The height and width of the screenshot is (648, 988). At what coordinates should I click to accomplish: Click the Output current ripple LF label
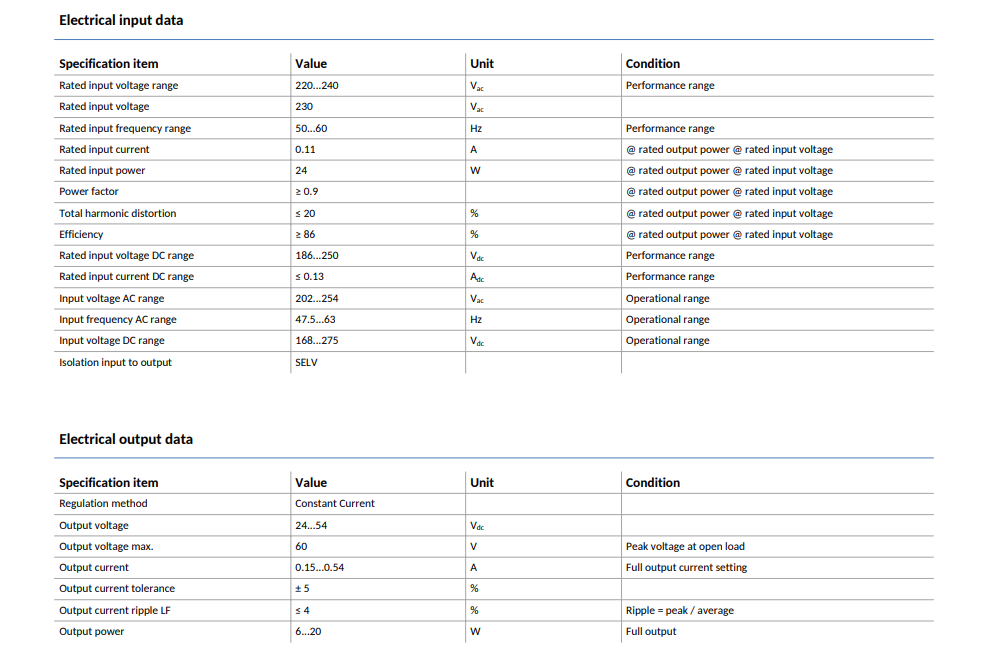pos(115,610)
